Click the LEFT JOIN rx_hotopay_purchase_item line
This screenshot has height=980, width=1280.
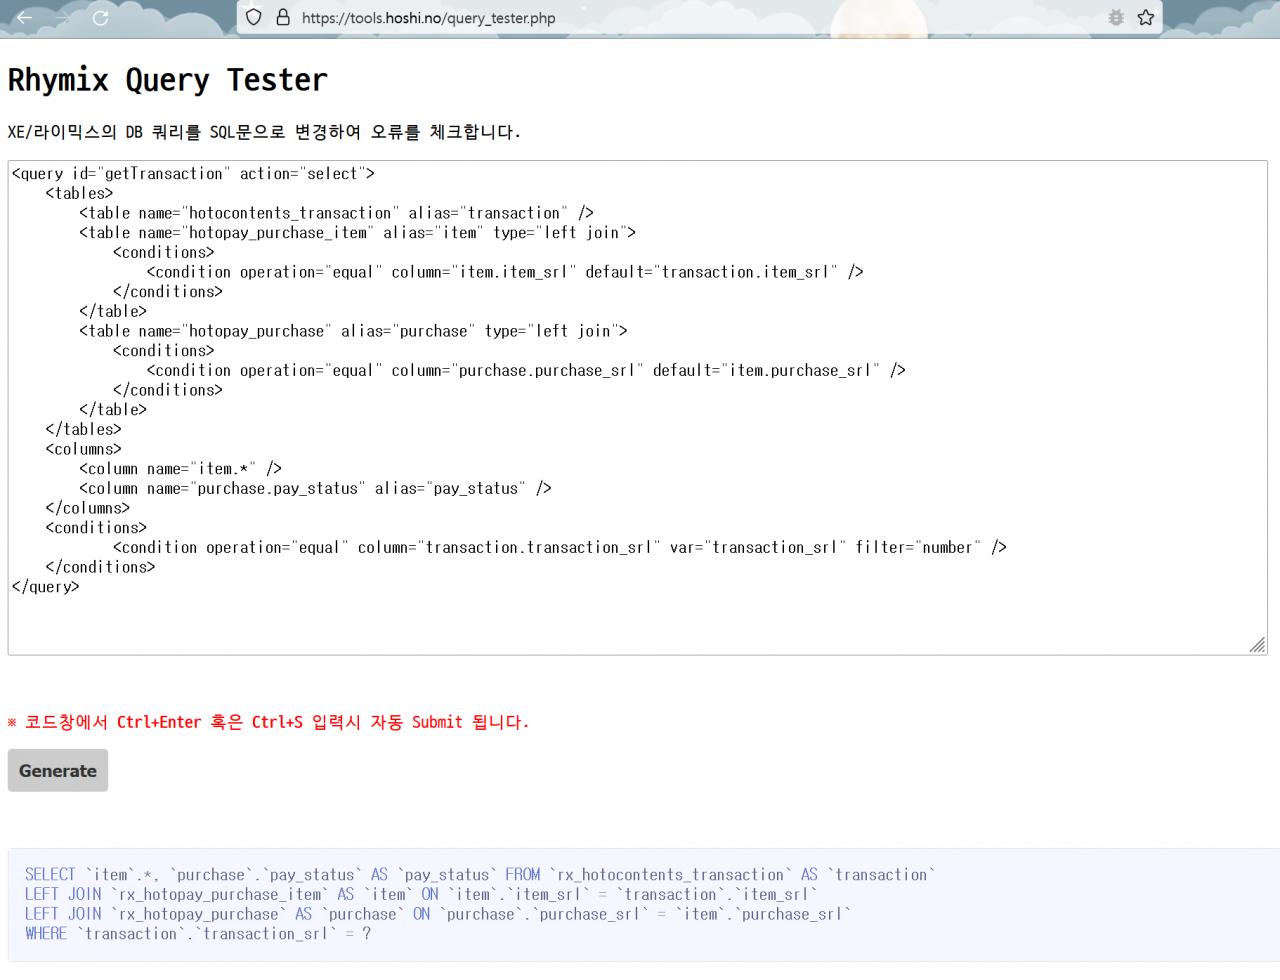(x=421, y=895)
